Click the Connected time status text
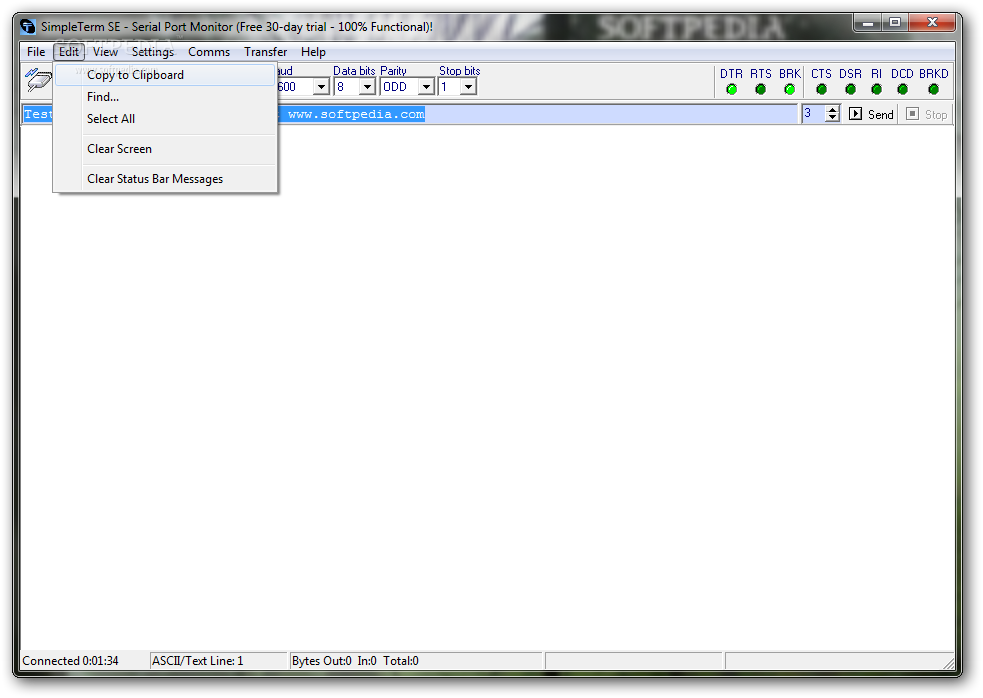983x698 pixels. point(70,661)
